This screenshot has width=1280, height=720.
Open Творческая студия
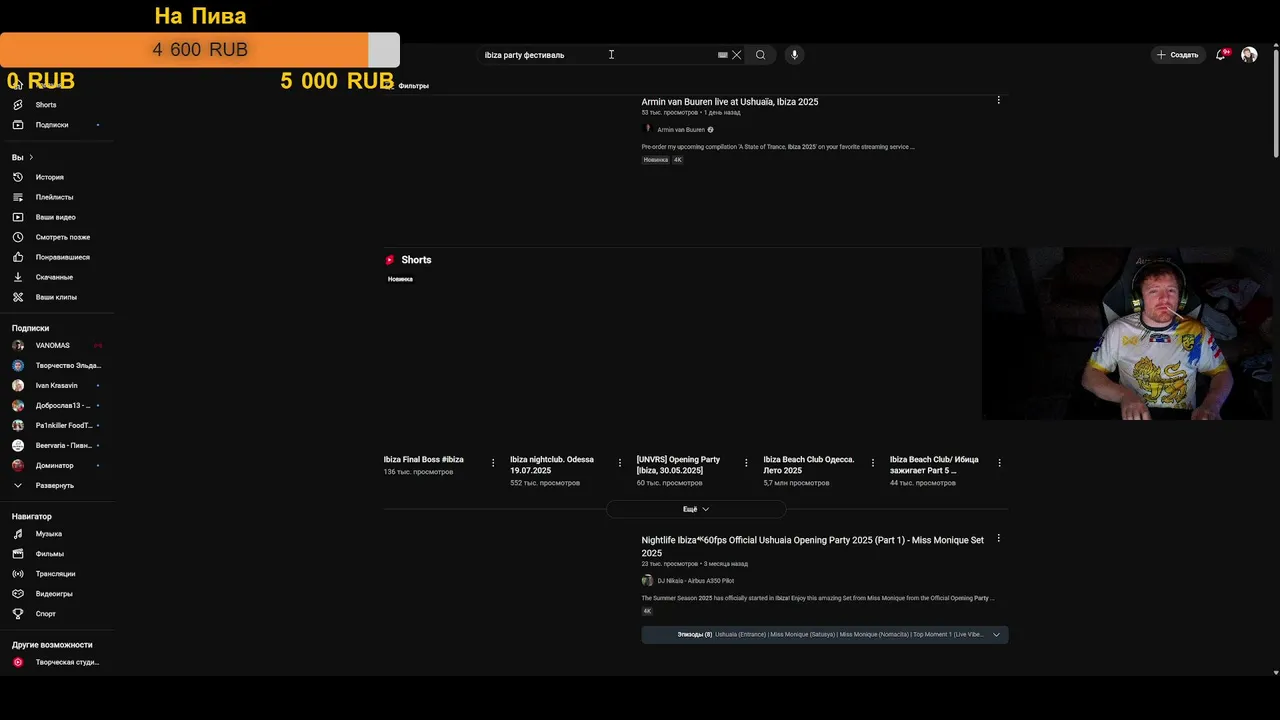click(56, 662)
